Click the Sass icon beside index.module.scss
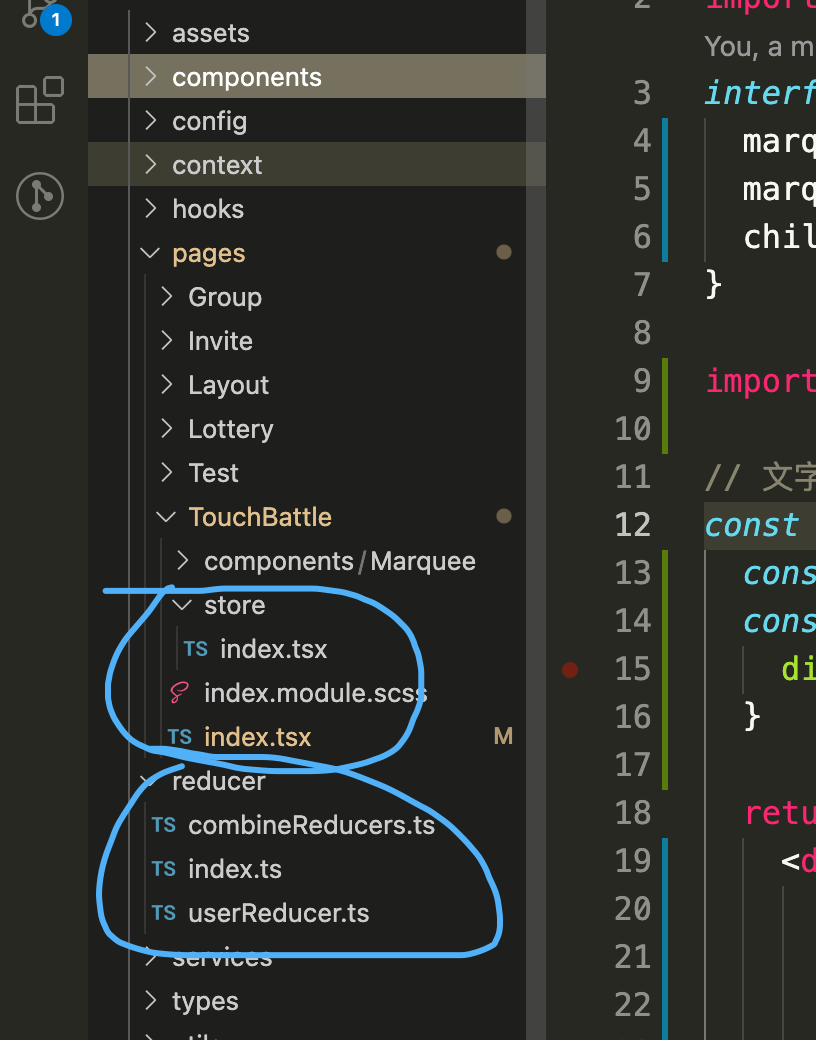This screenshot has width=816, height=1040. coord(180,692)
